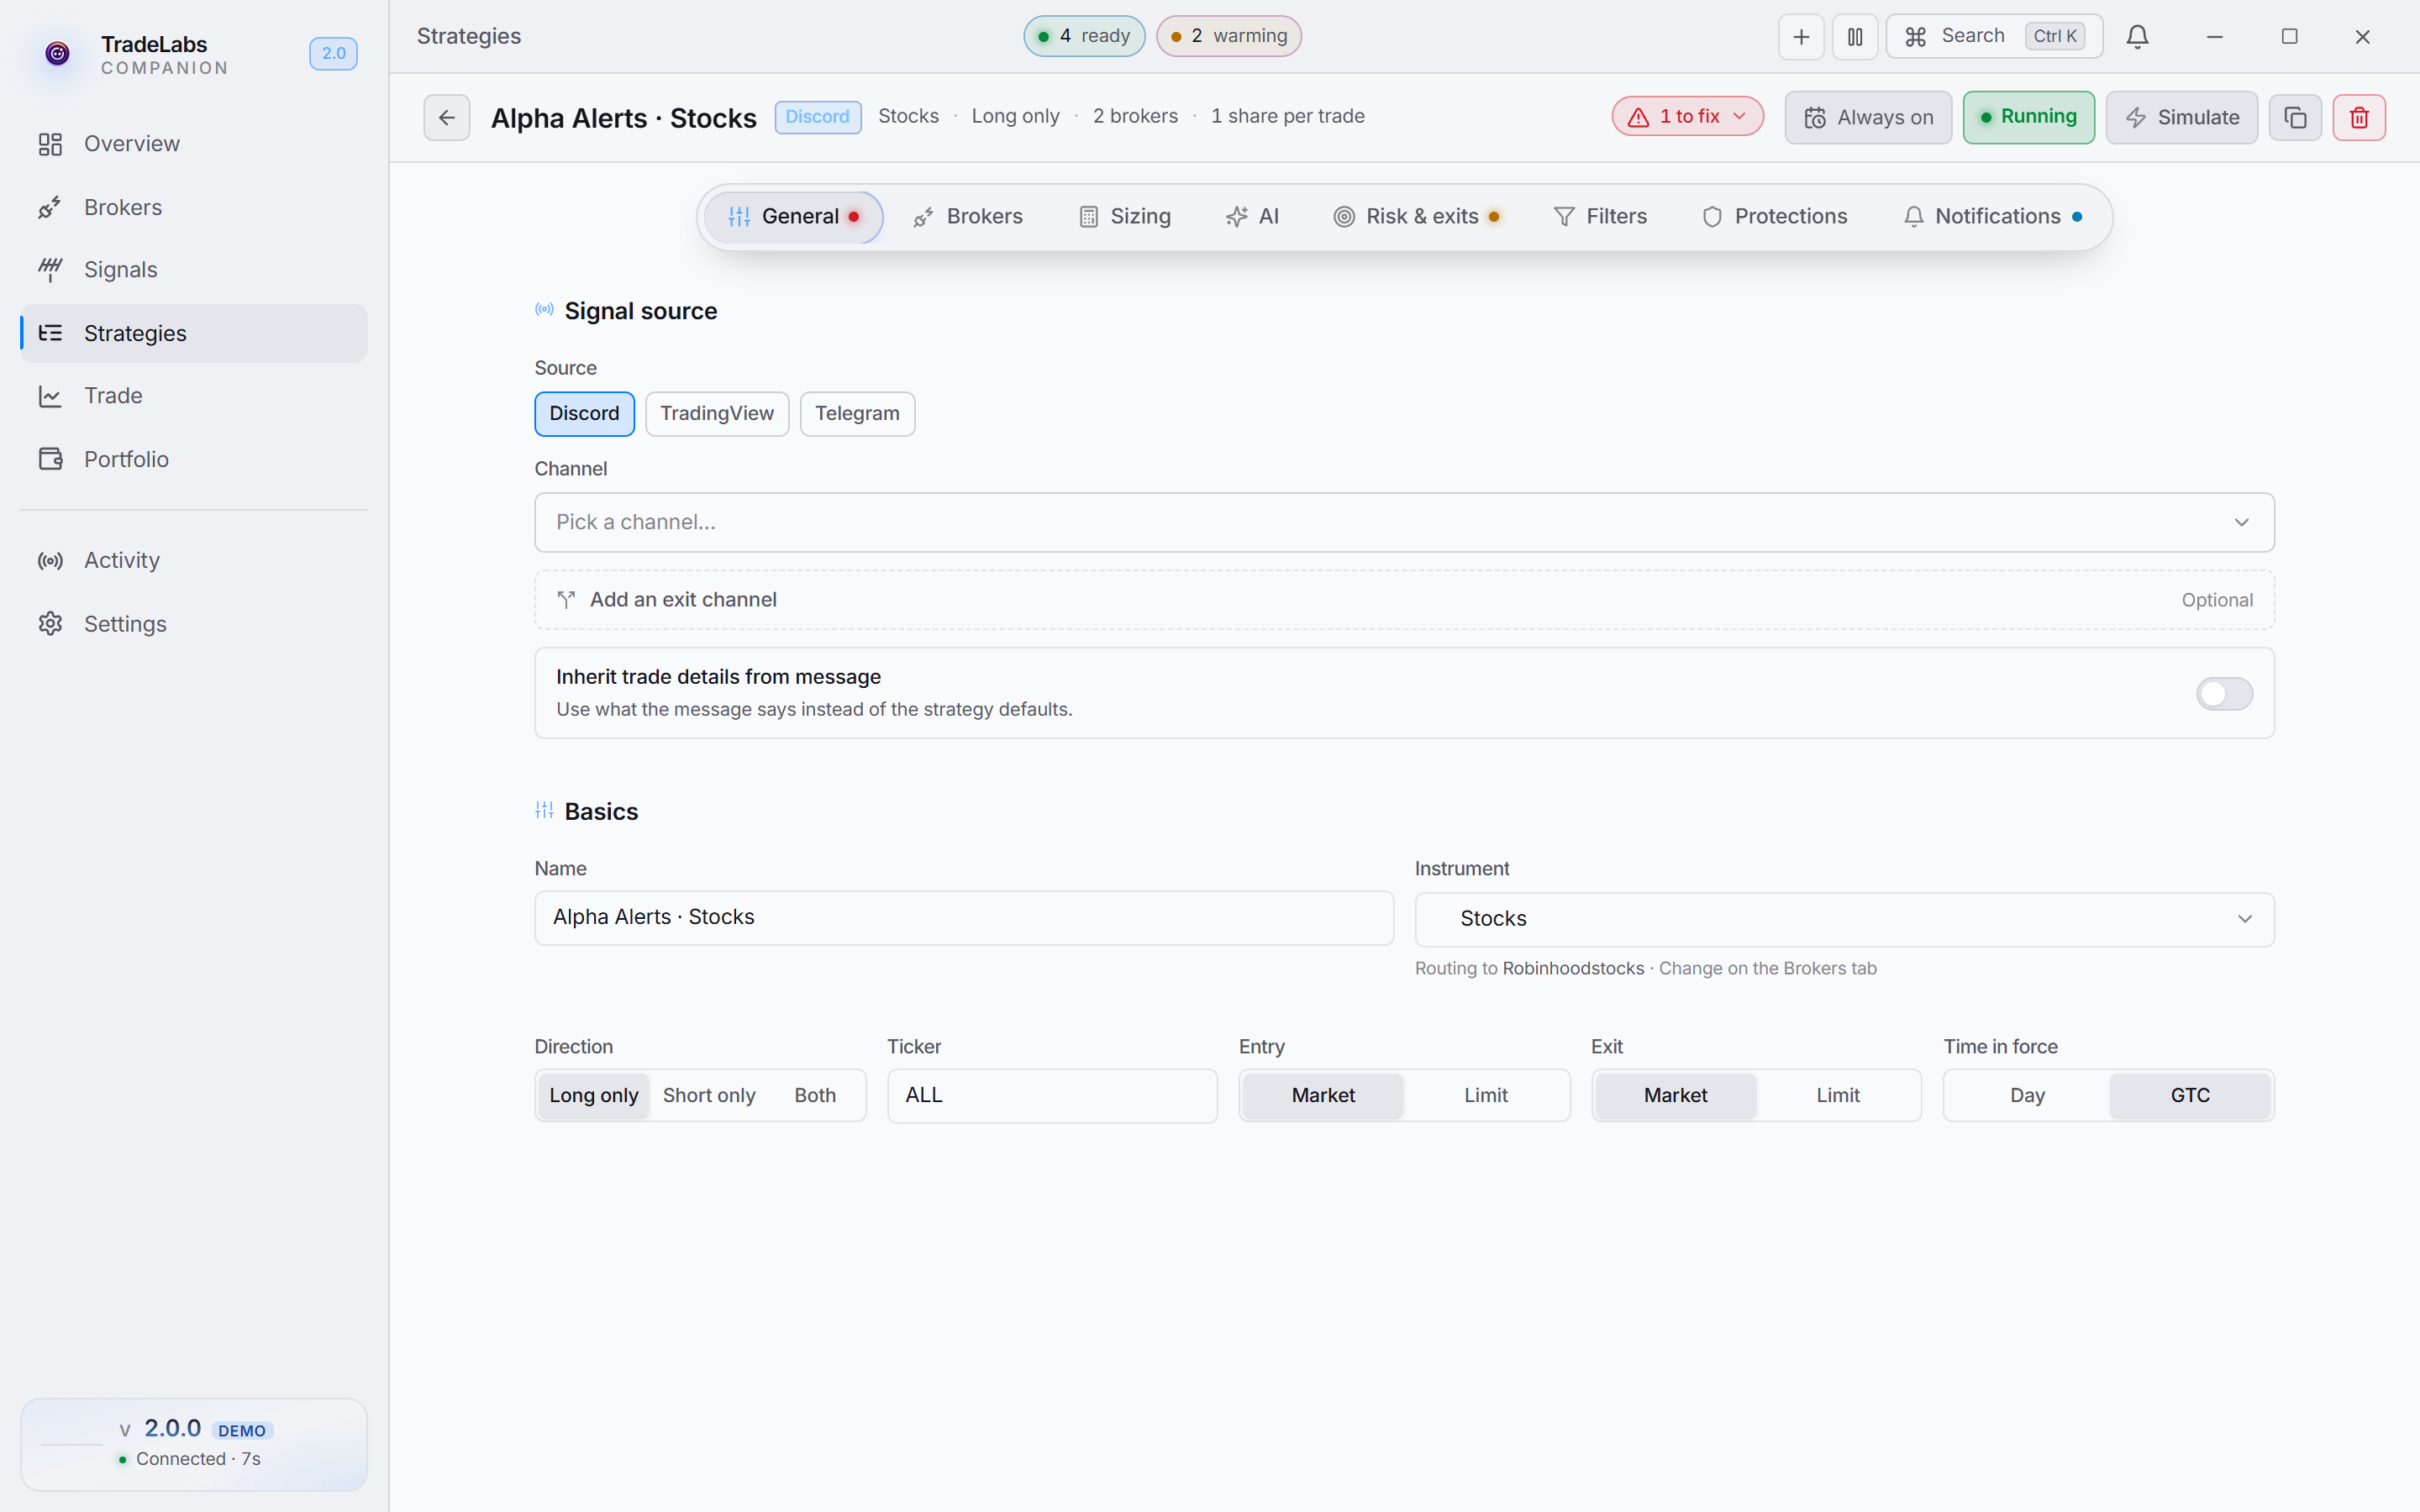
Task: Set Direction to Both
Action: coord(815,1096)
